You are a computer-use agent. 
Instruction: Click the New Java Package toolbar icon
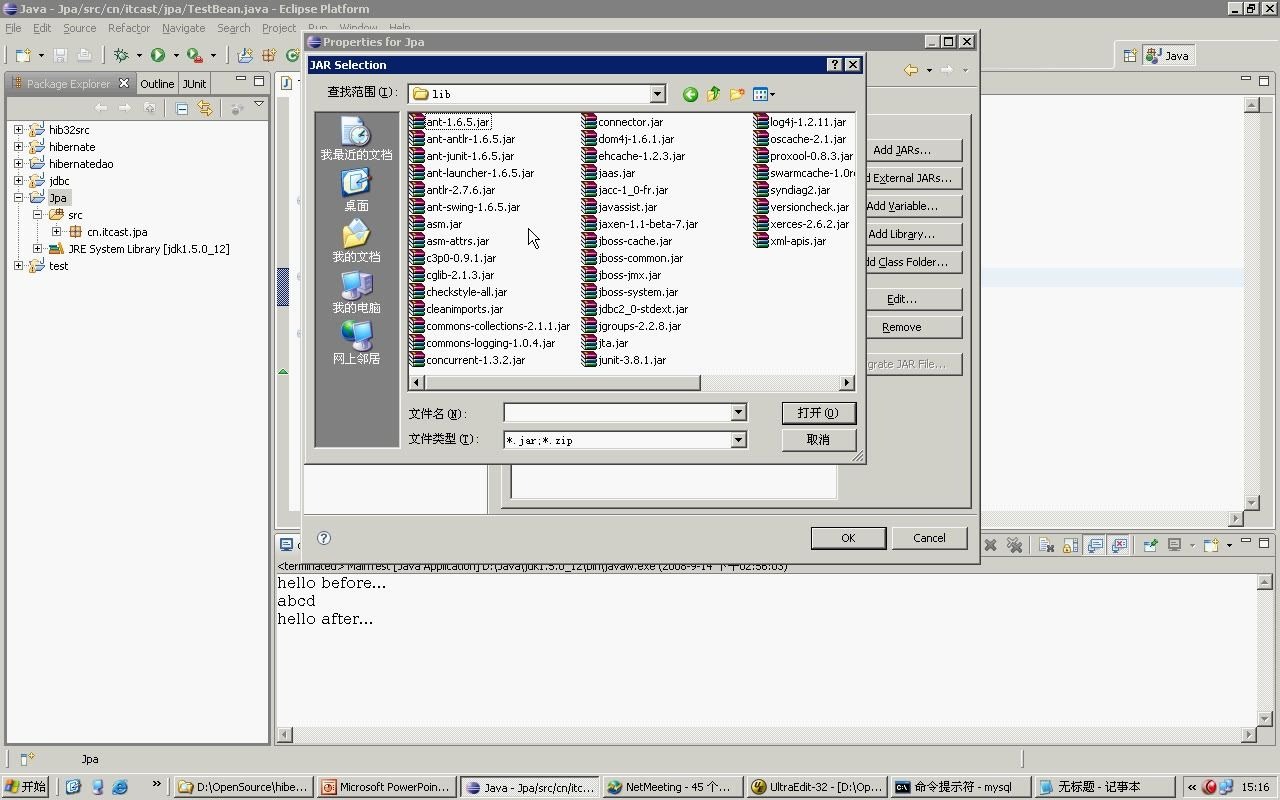(x=268, y=56)
